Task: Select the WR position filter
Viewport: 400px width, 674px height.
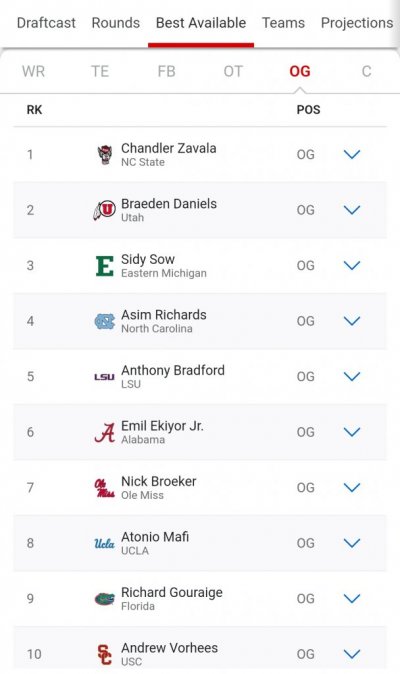Action: pos(33,71)
